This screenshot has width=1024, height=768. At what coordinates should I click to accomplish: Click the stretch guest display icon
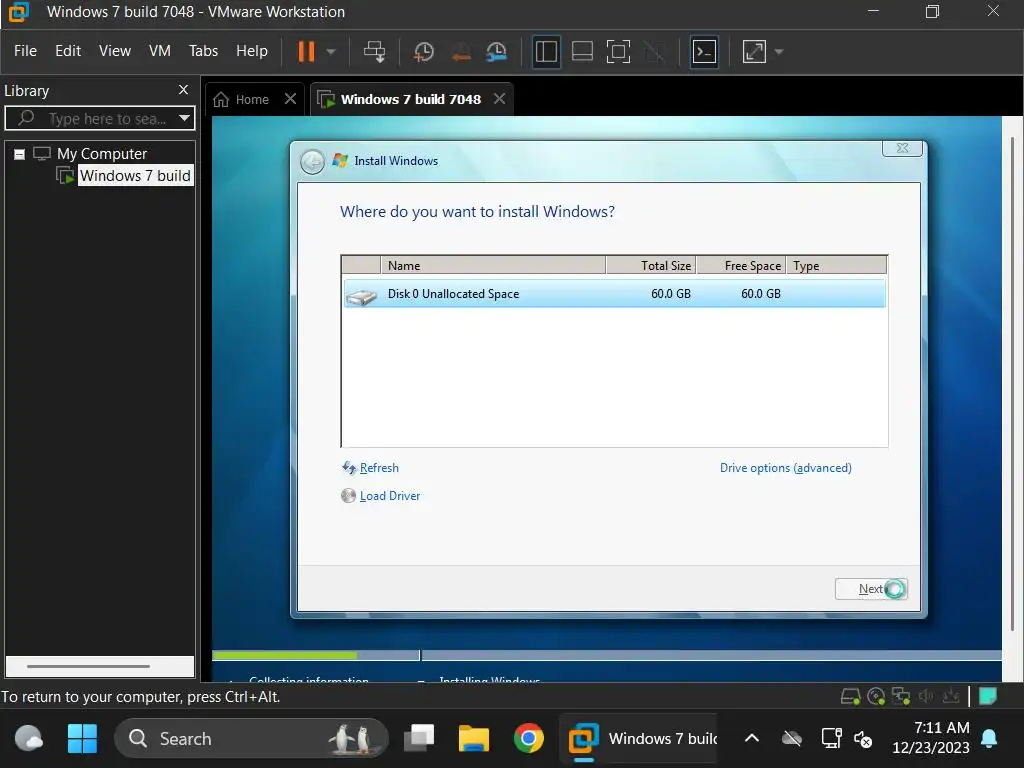(754, 52)
